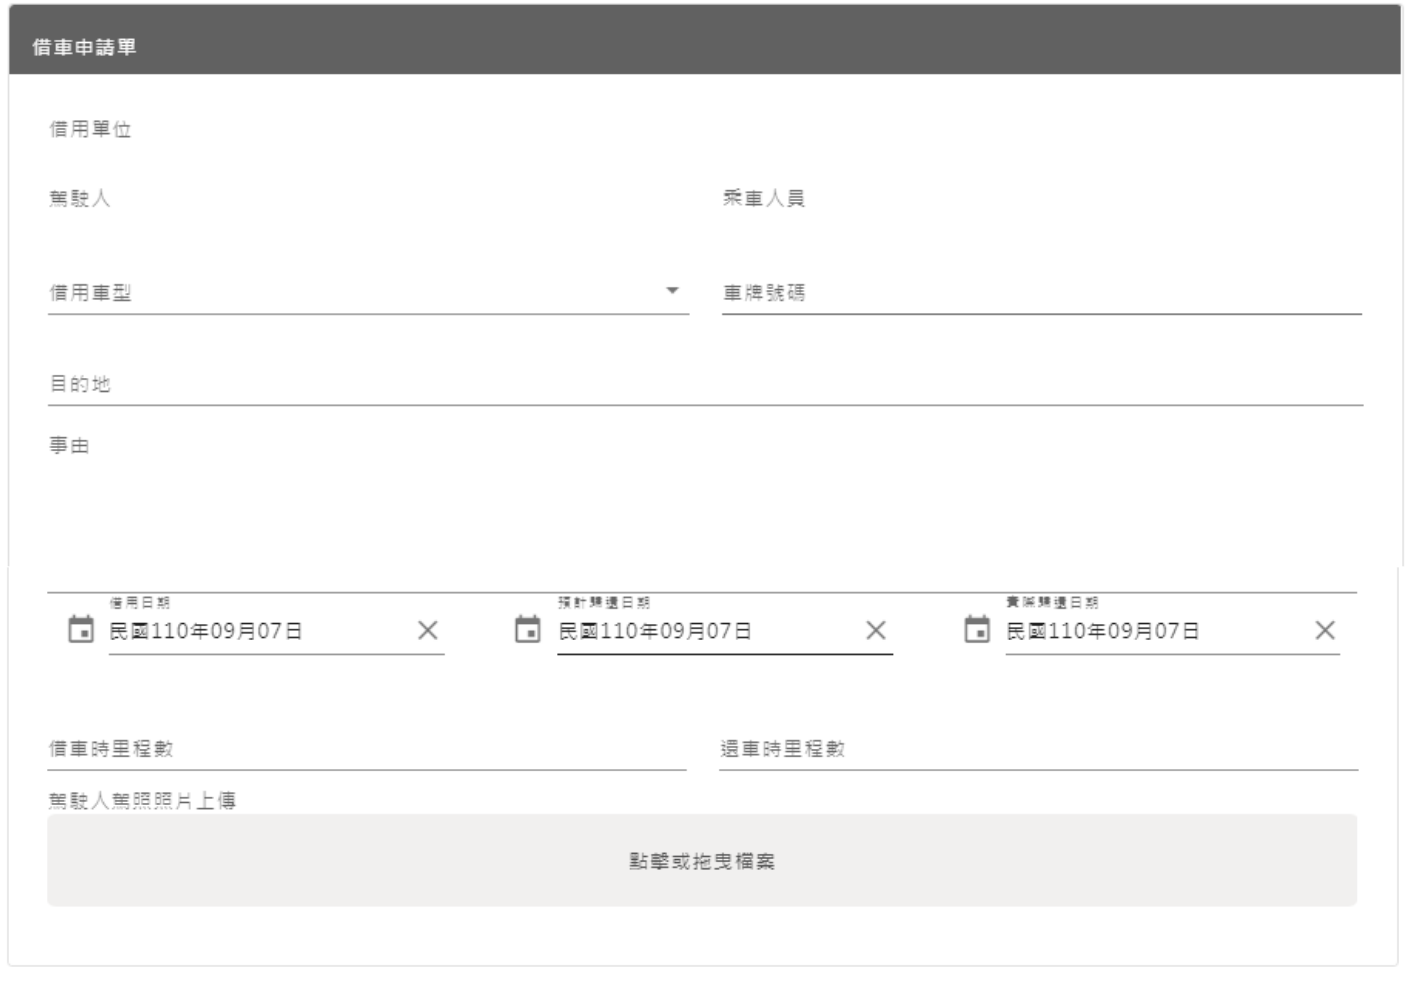Click the 點擊或拖曳檔案 upload area
Image resolution: width=1417 pixels, height=998 pixels.
tap(702, 861)
